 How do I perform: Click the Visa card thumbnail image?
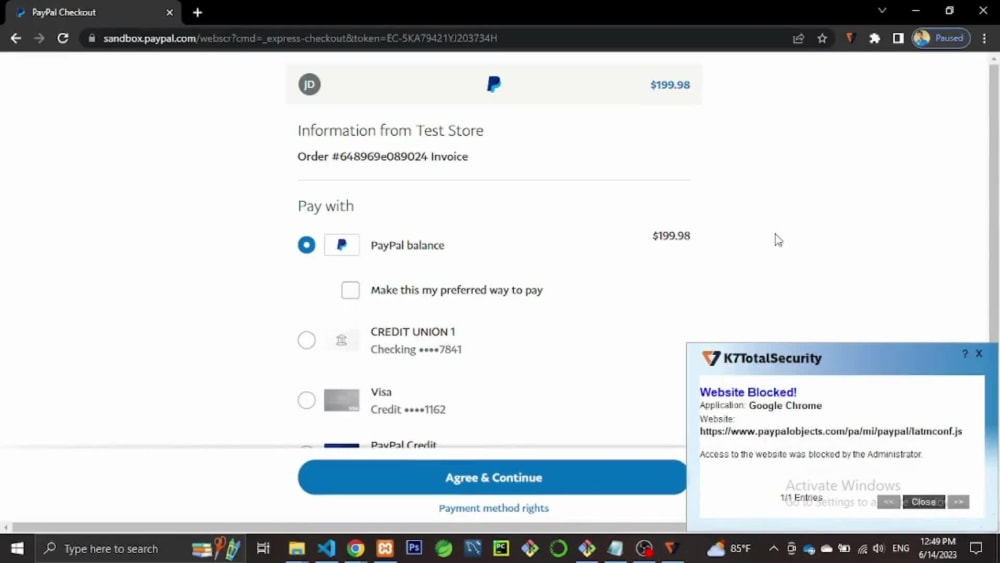pyautogui.click(x=341, y=400)
